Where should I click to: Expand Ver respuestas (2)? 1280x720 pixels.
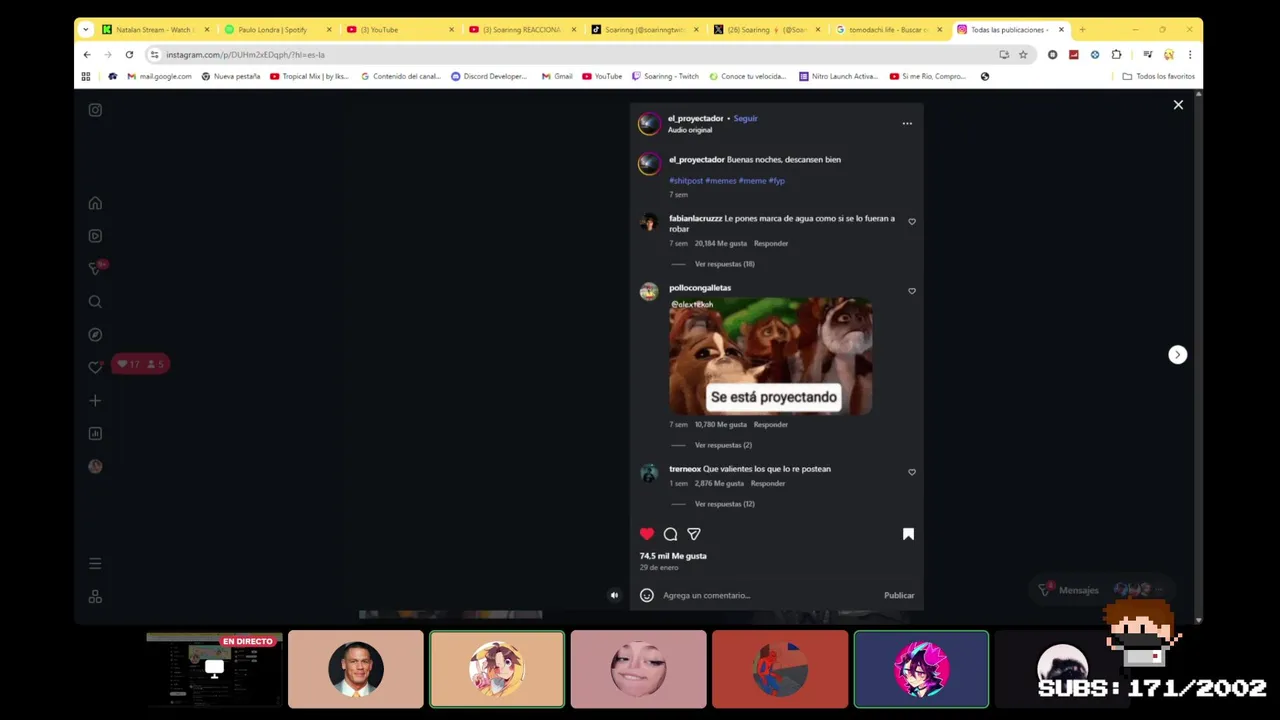[x=723, y=445]
